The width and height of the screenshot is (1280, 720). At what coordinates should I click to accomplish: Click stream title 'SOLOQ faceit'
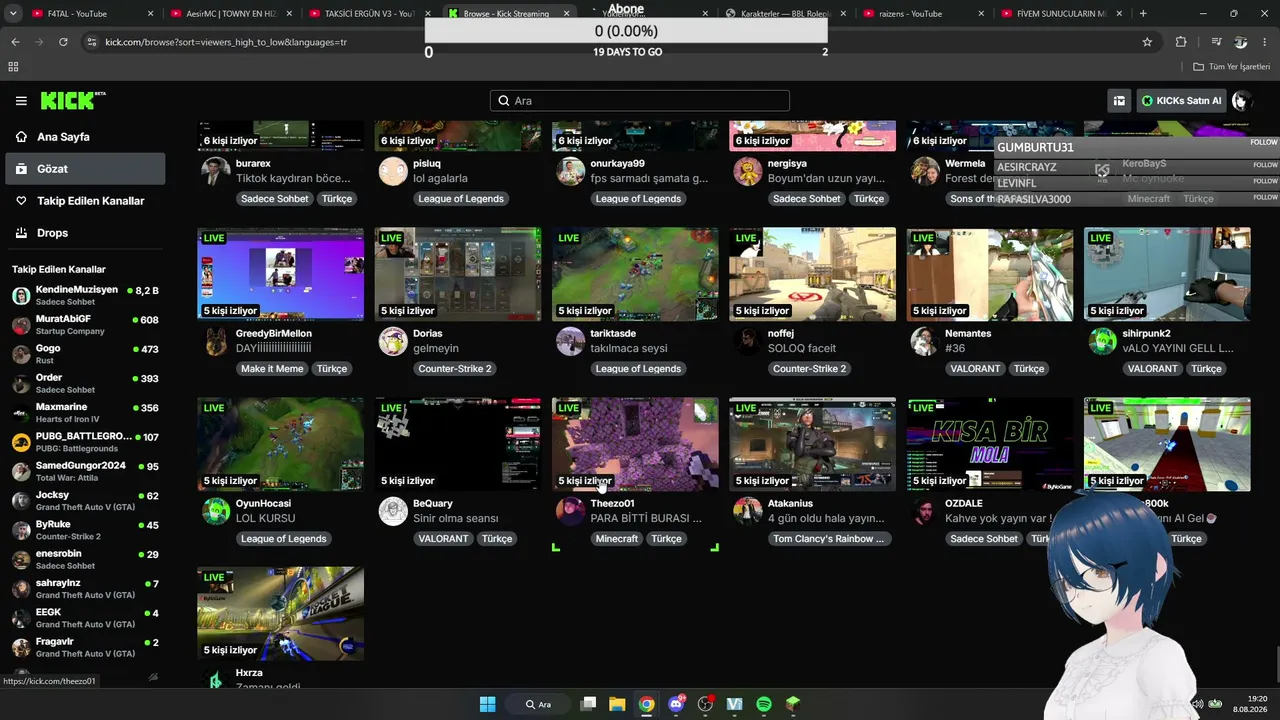click(802, 348)
